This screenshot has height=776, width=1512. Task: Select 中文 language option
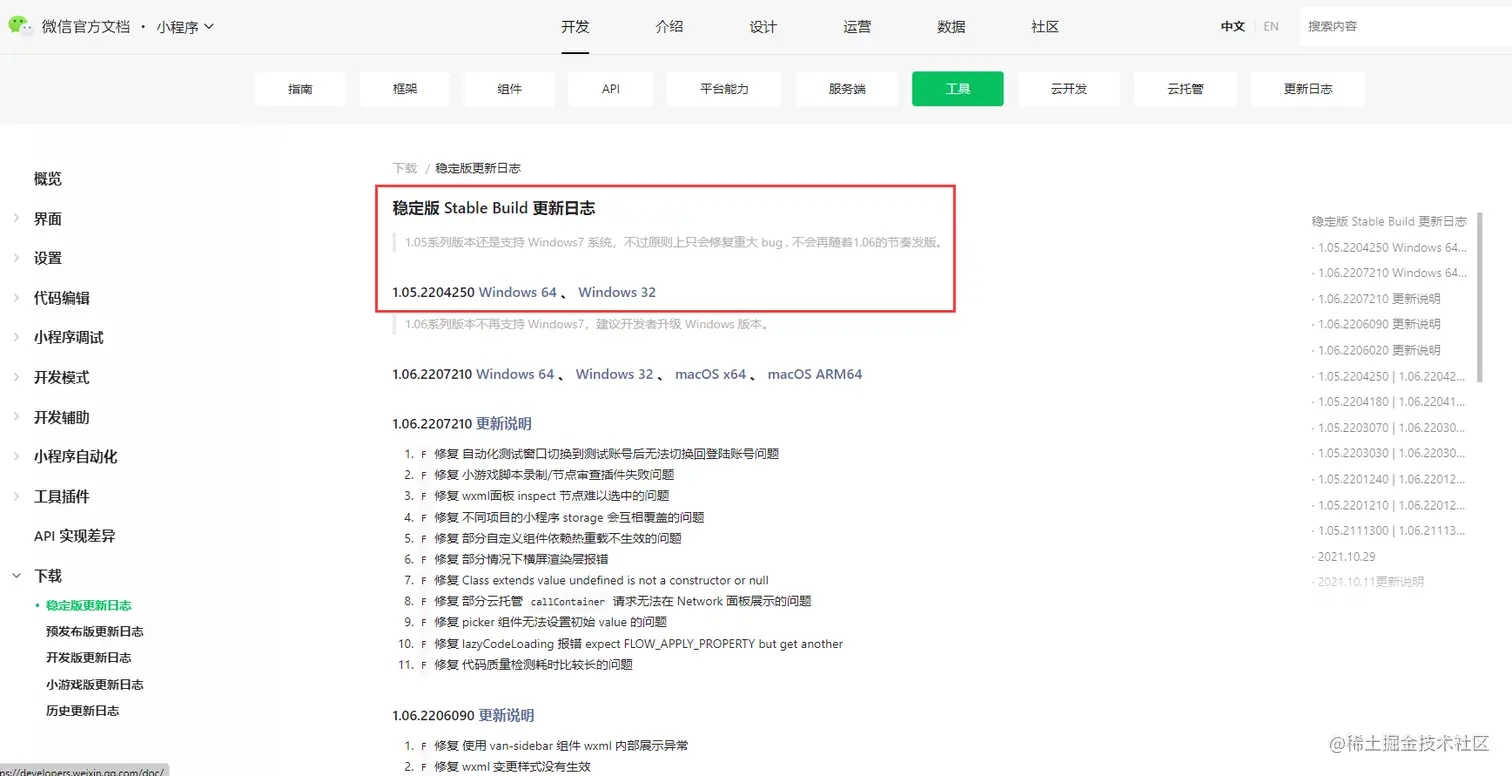[1232, 27]
